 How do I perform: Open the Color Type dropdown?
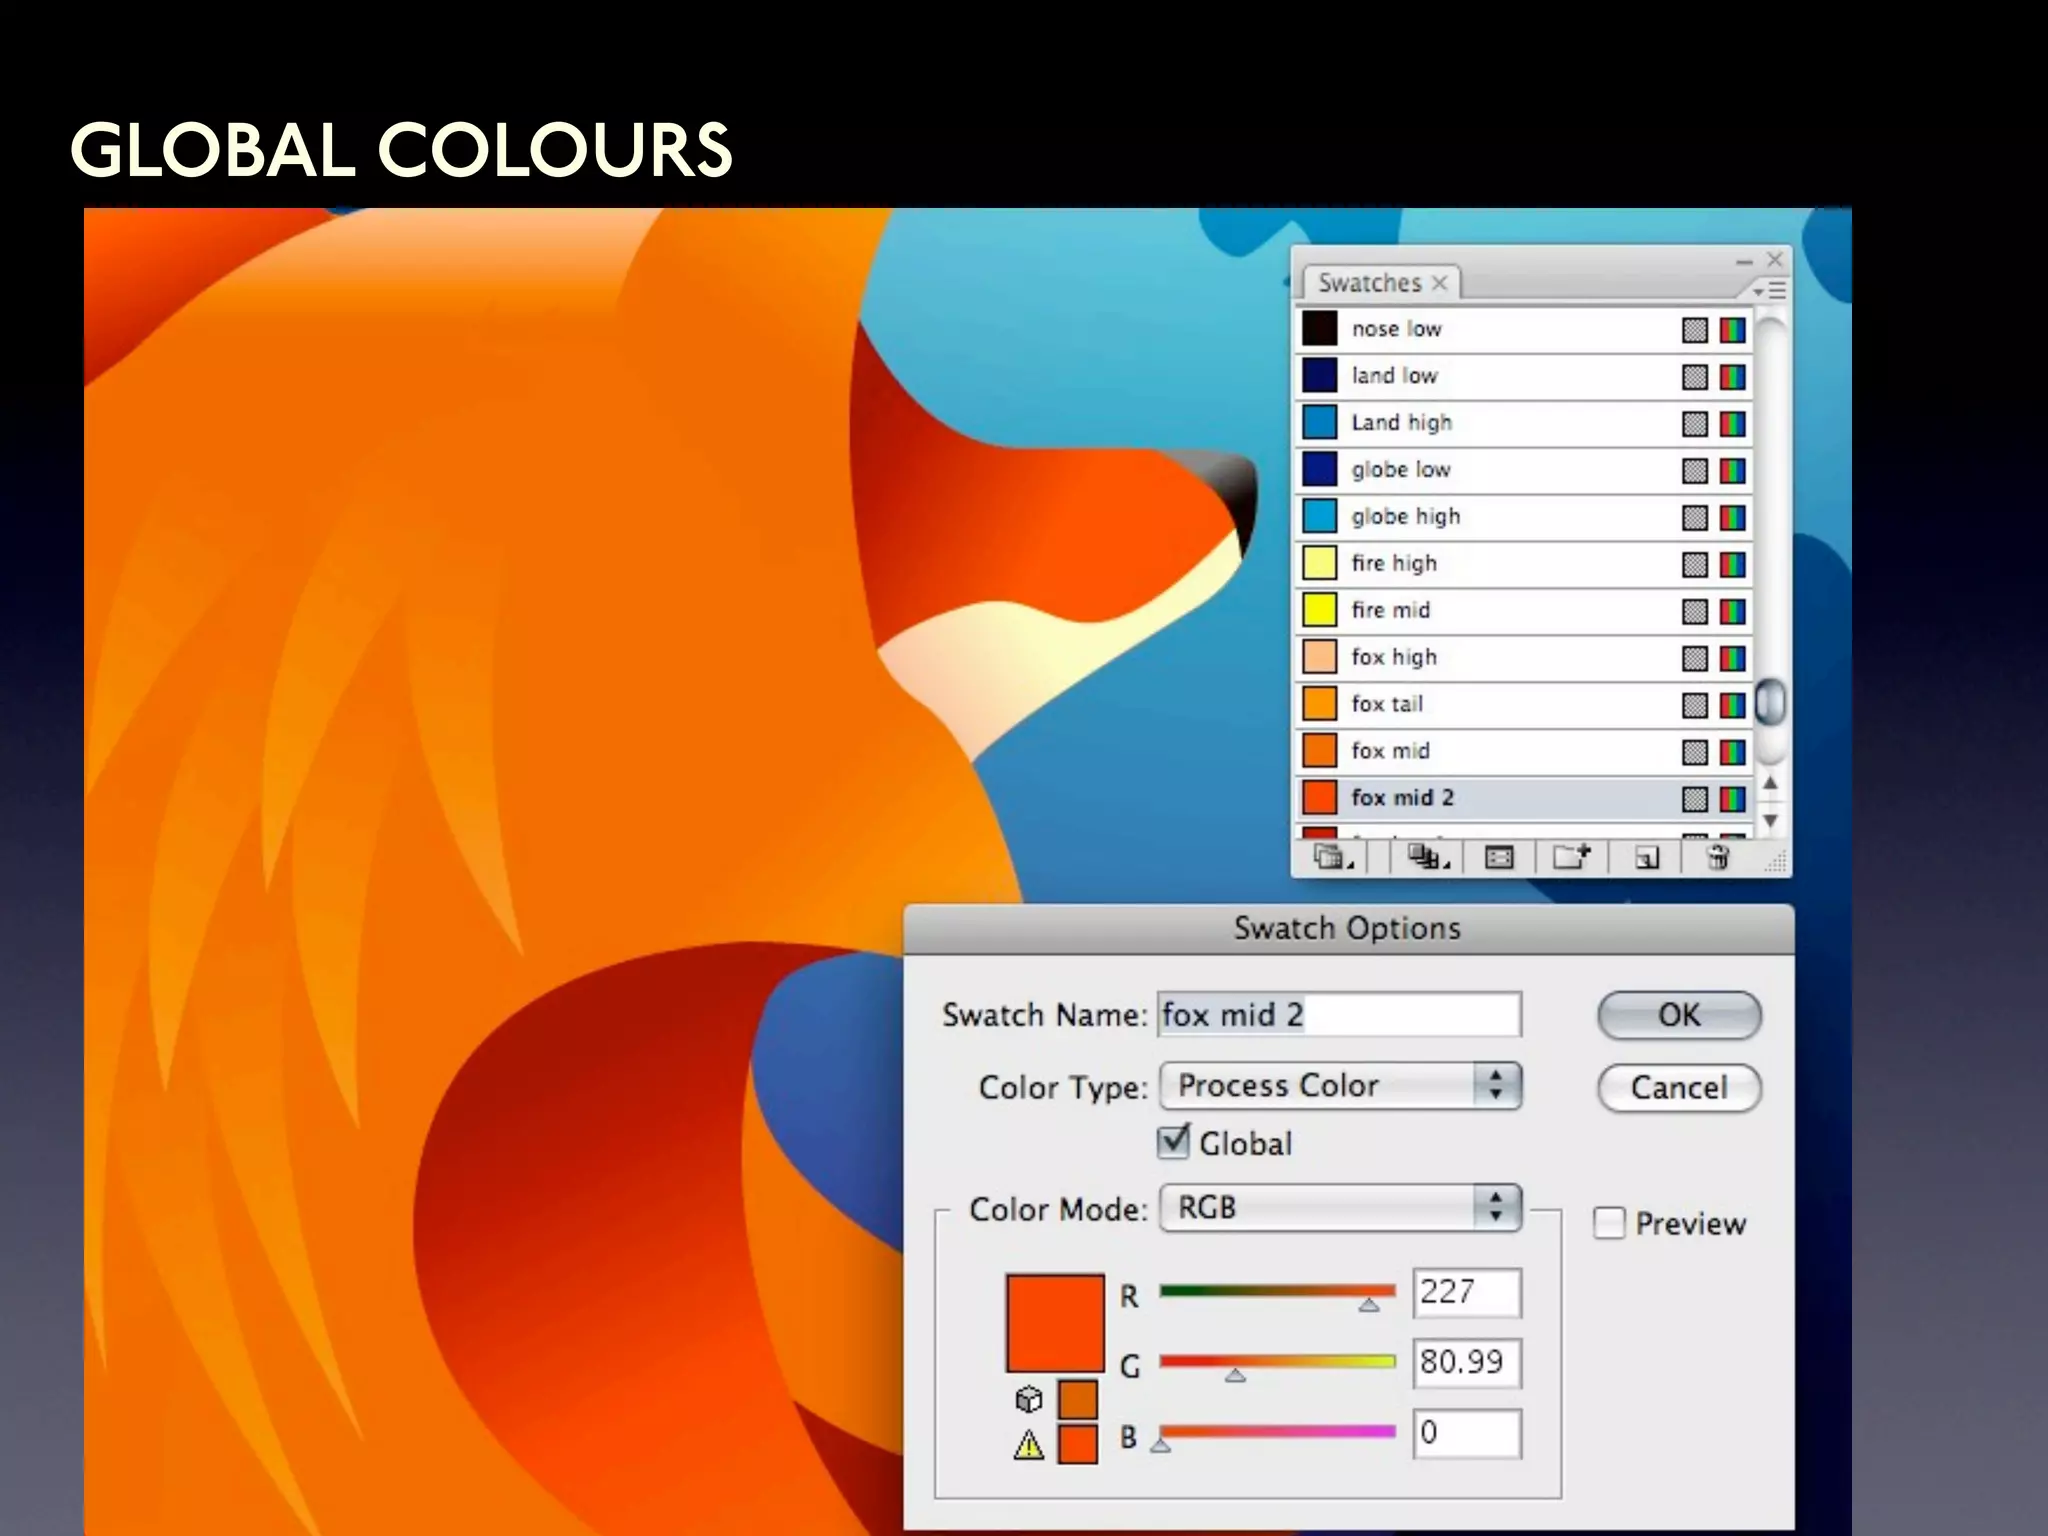1340,1086
